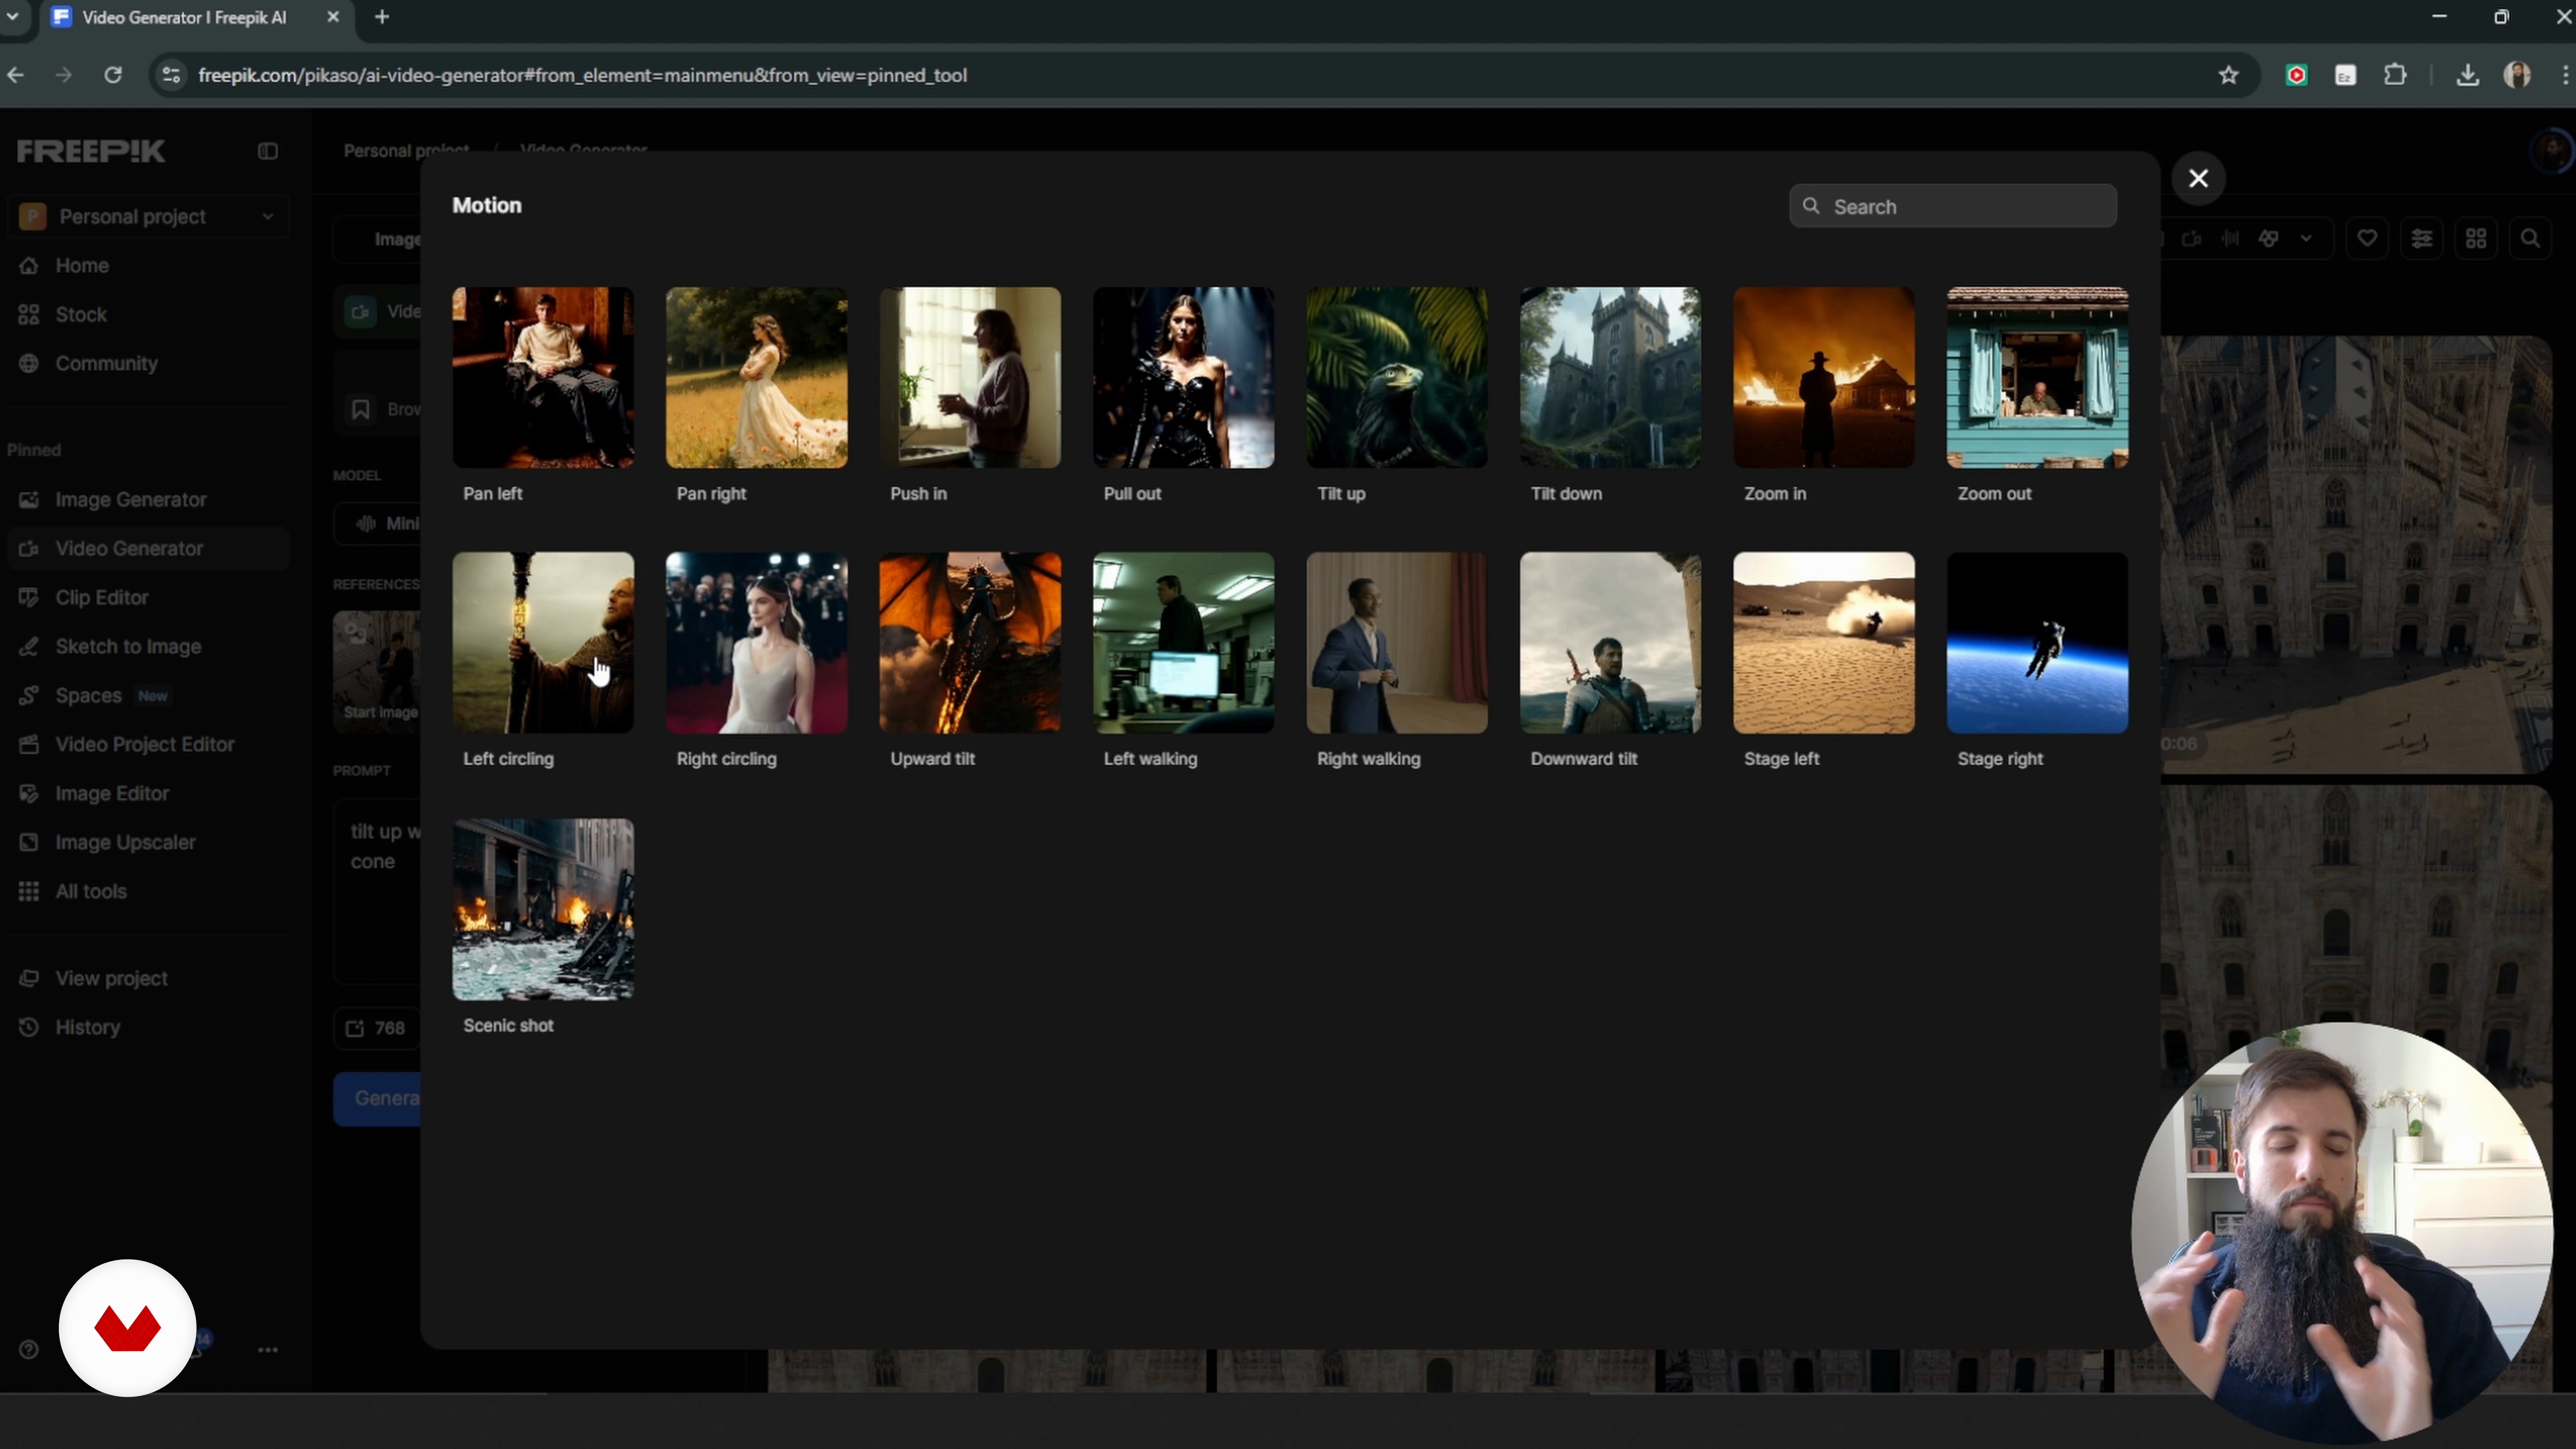Open Community in the sidebar
2576x1449 pixels.
[148, 364]
